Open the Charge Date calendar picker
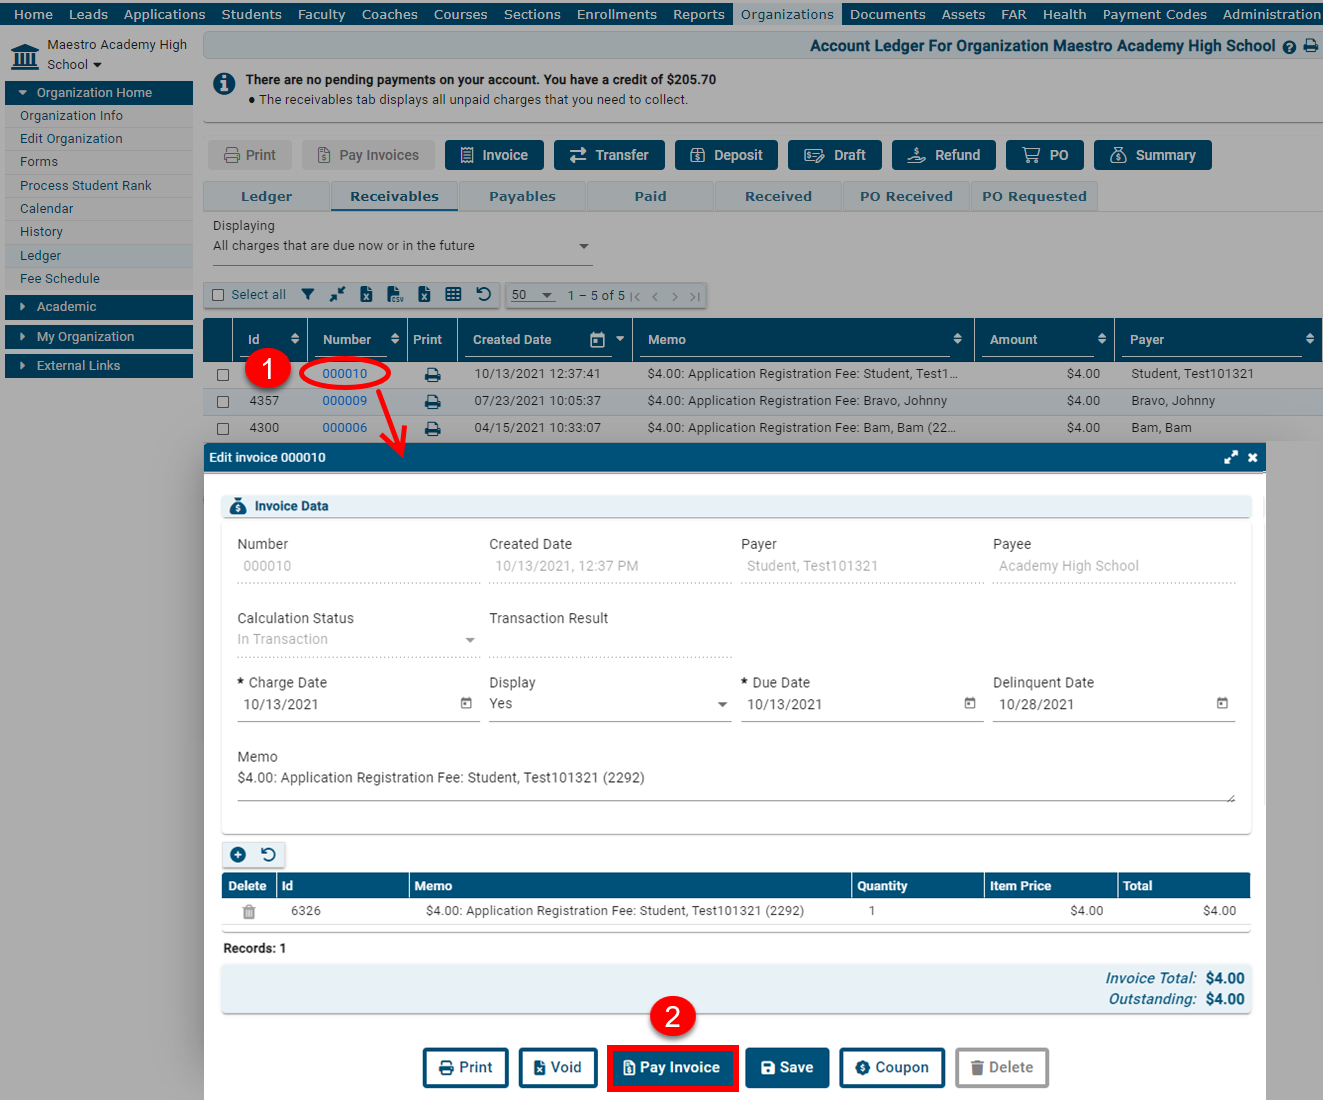Screen dimensions: 1323x1100 click(x=466, y=703)
